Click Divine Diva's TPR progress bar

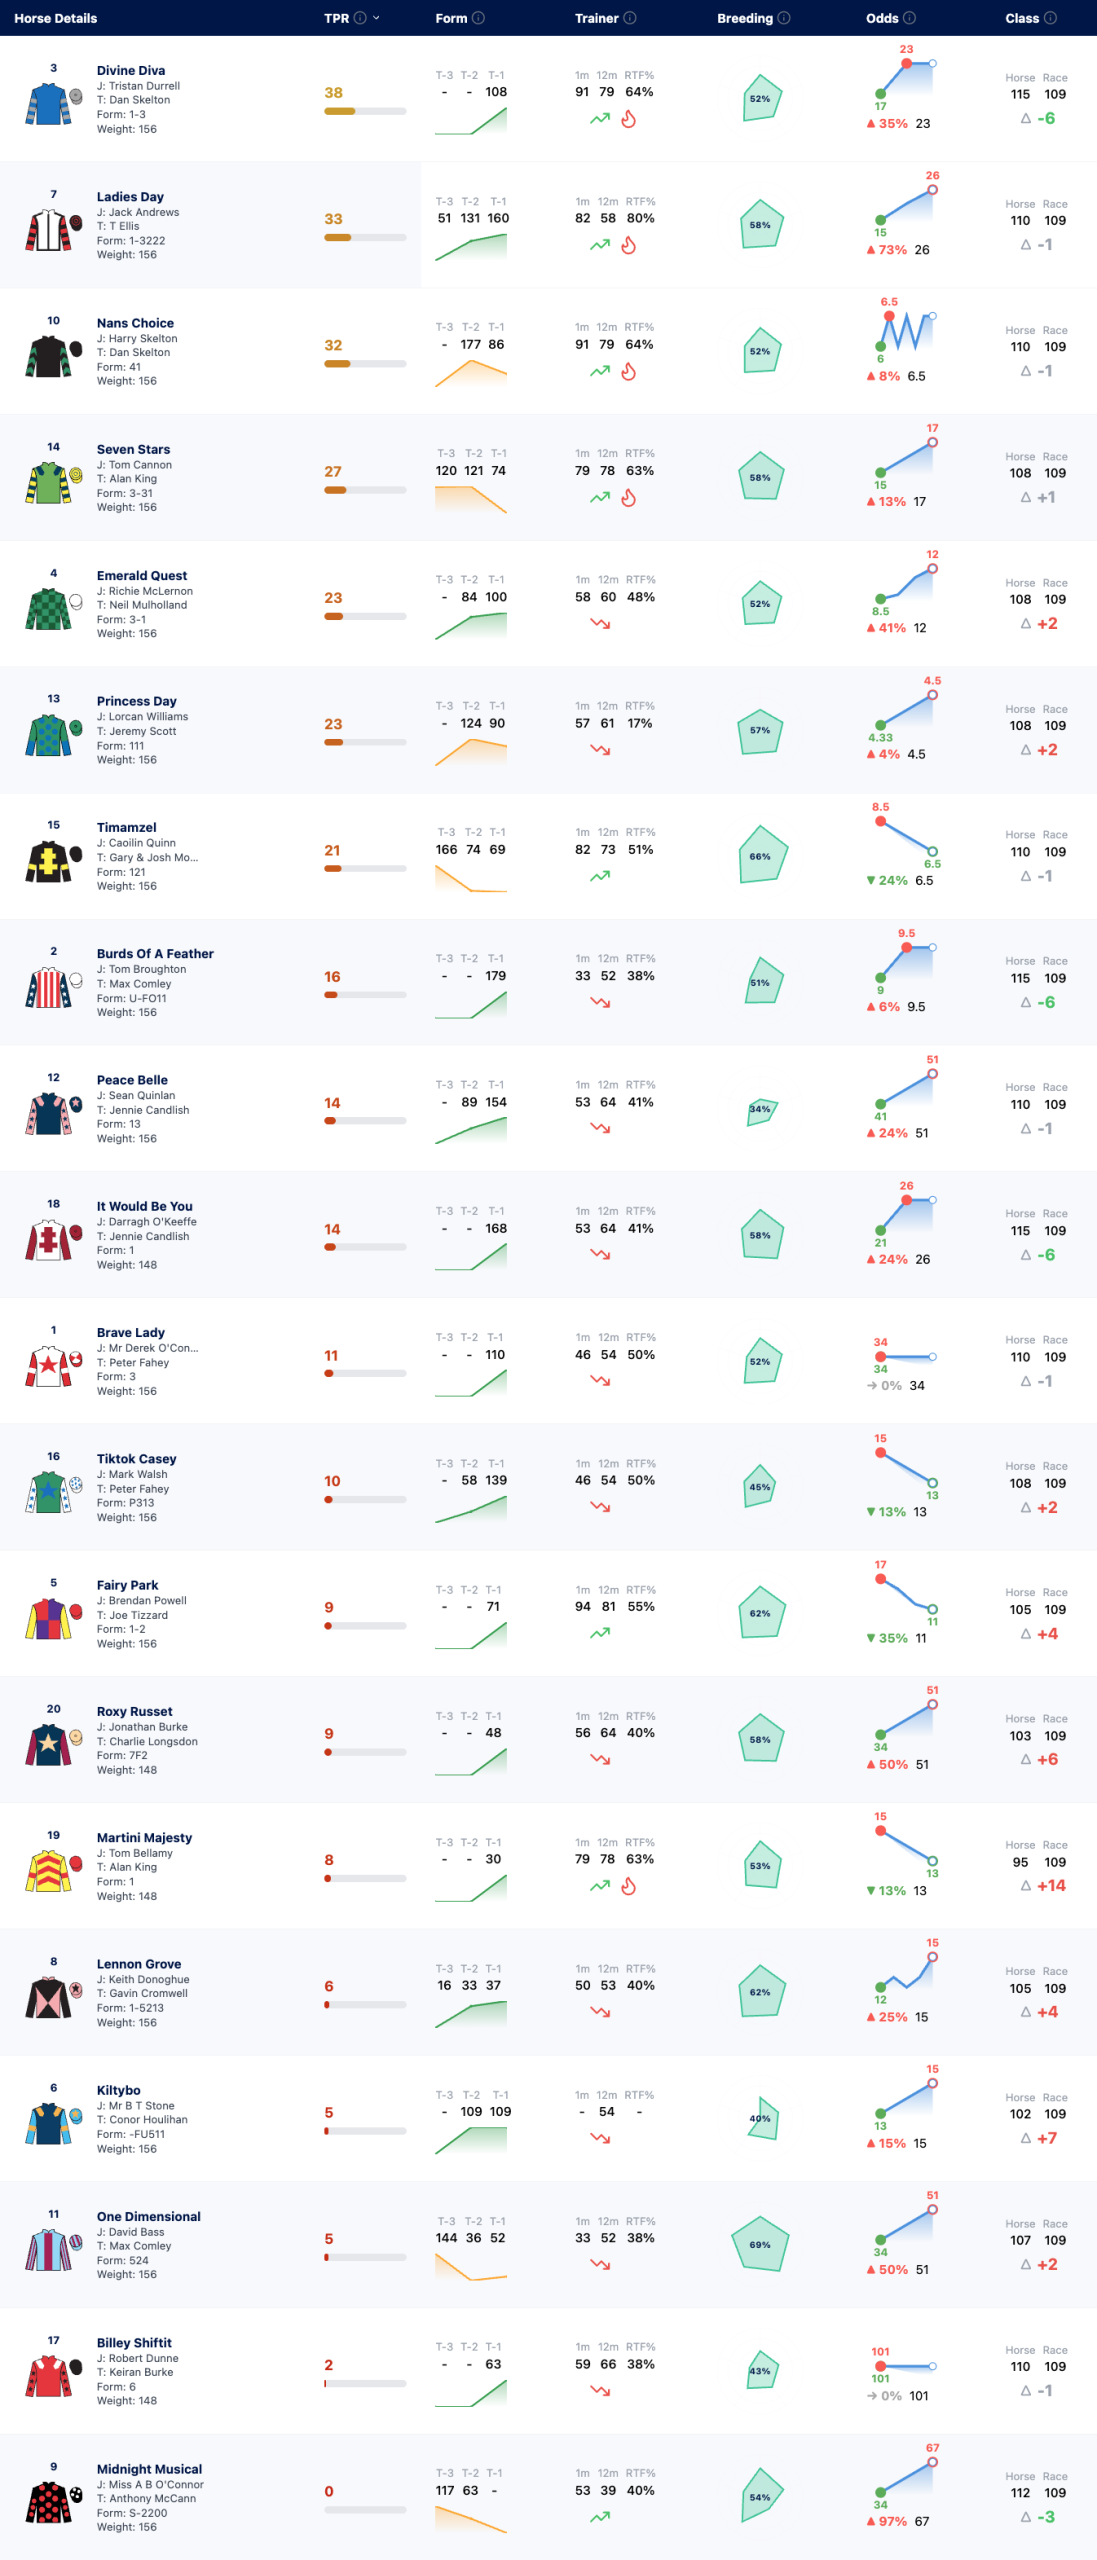pos(365,111)
